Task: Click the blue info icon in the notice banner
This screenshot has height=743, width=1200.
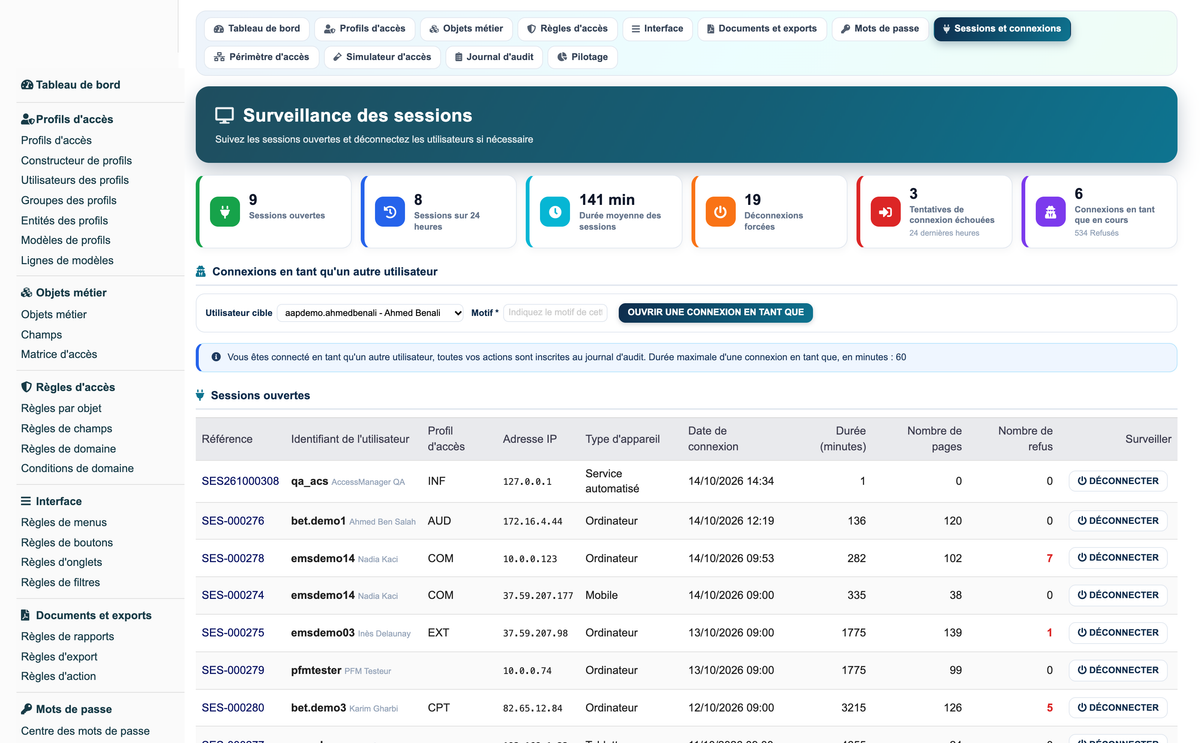Action: click(216, 357)
